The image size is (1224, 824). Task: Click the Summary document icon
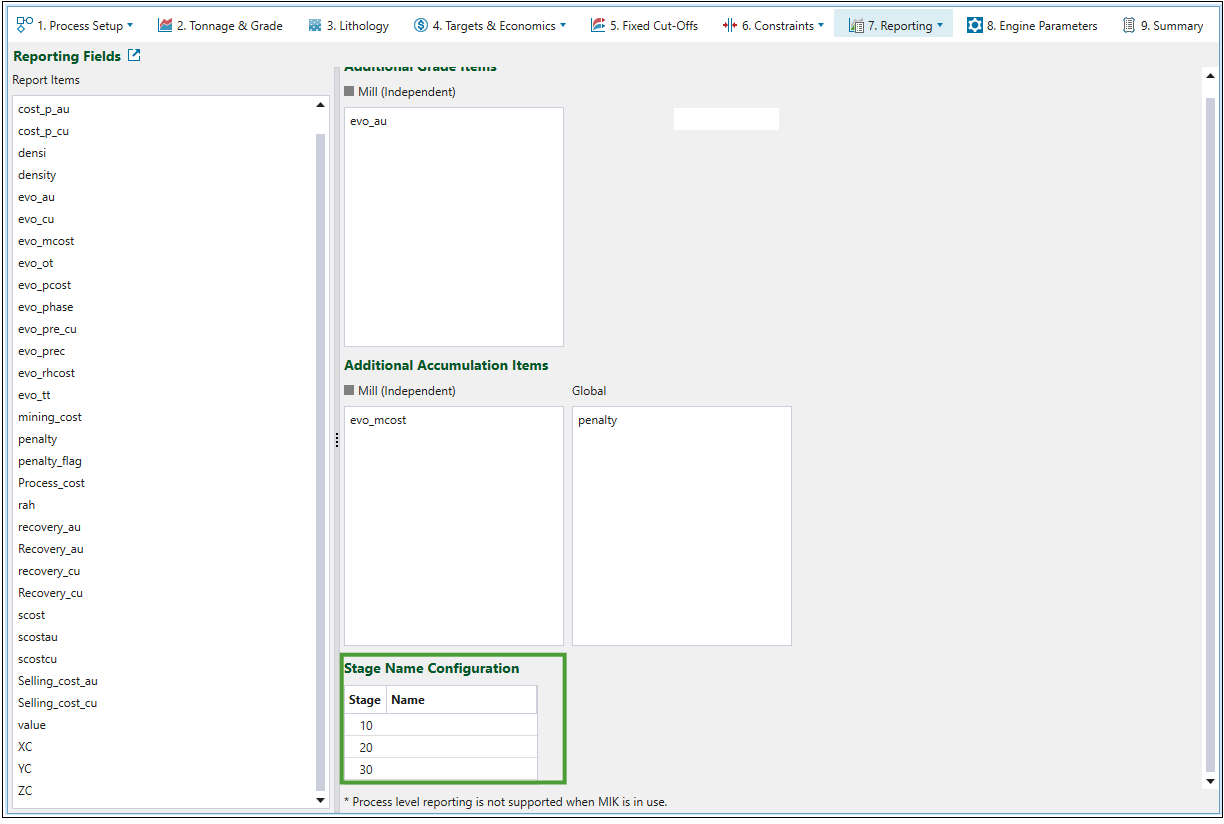(x=1129, y=25)
